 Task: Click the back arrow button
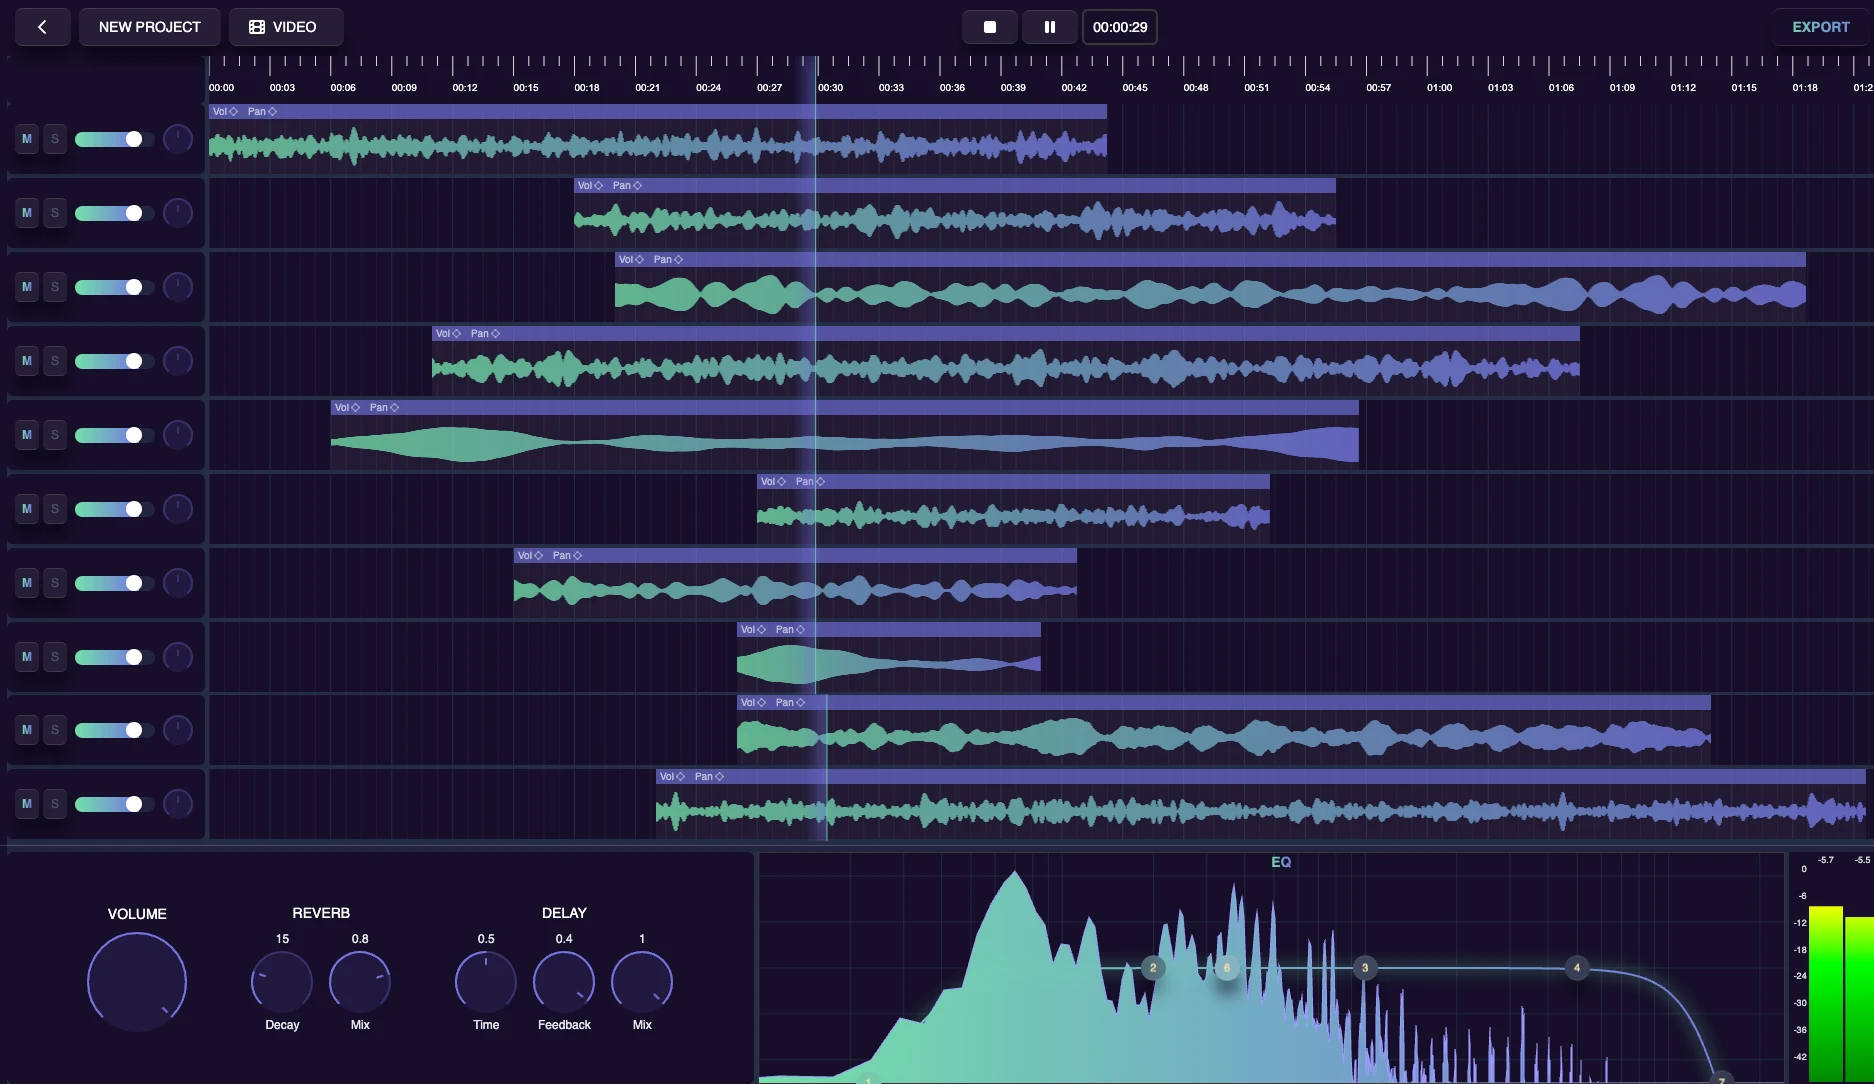(x=42, y=27)
